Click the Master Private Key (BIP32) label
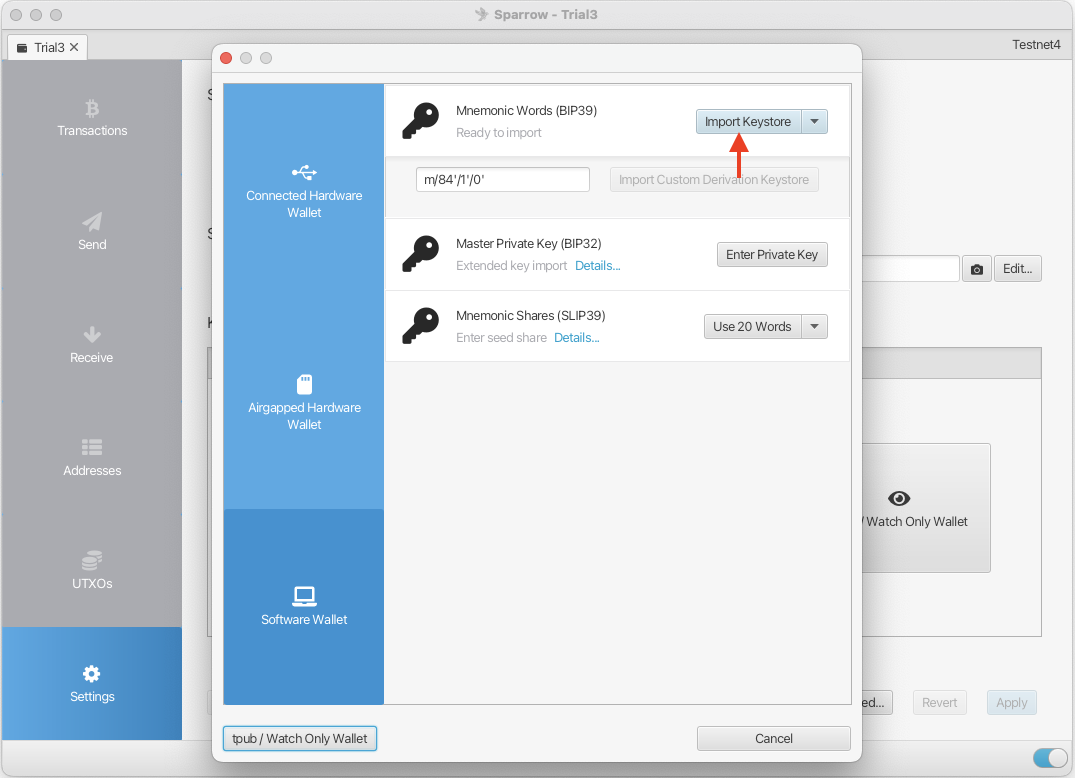Viewport: 1075px width, 778px height. click(529, 243)
